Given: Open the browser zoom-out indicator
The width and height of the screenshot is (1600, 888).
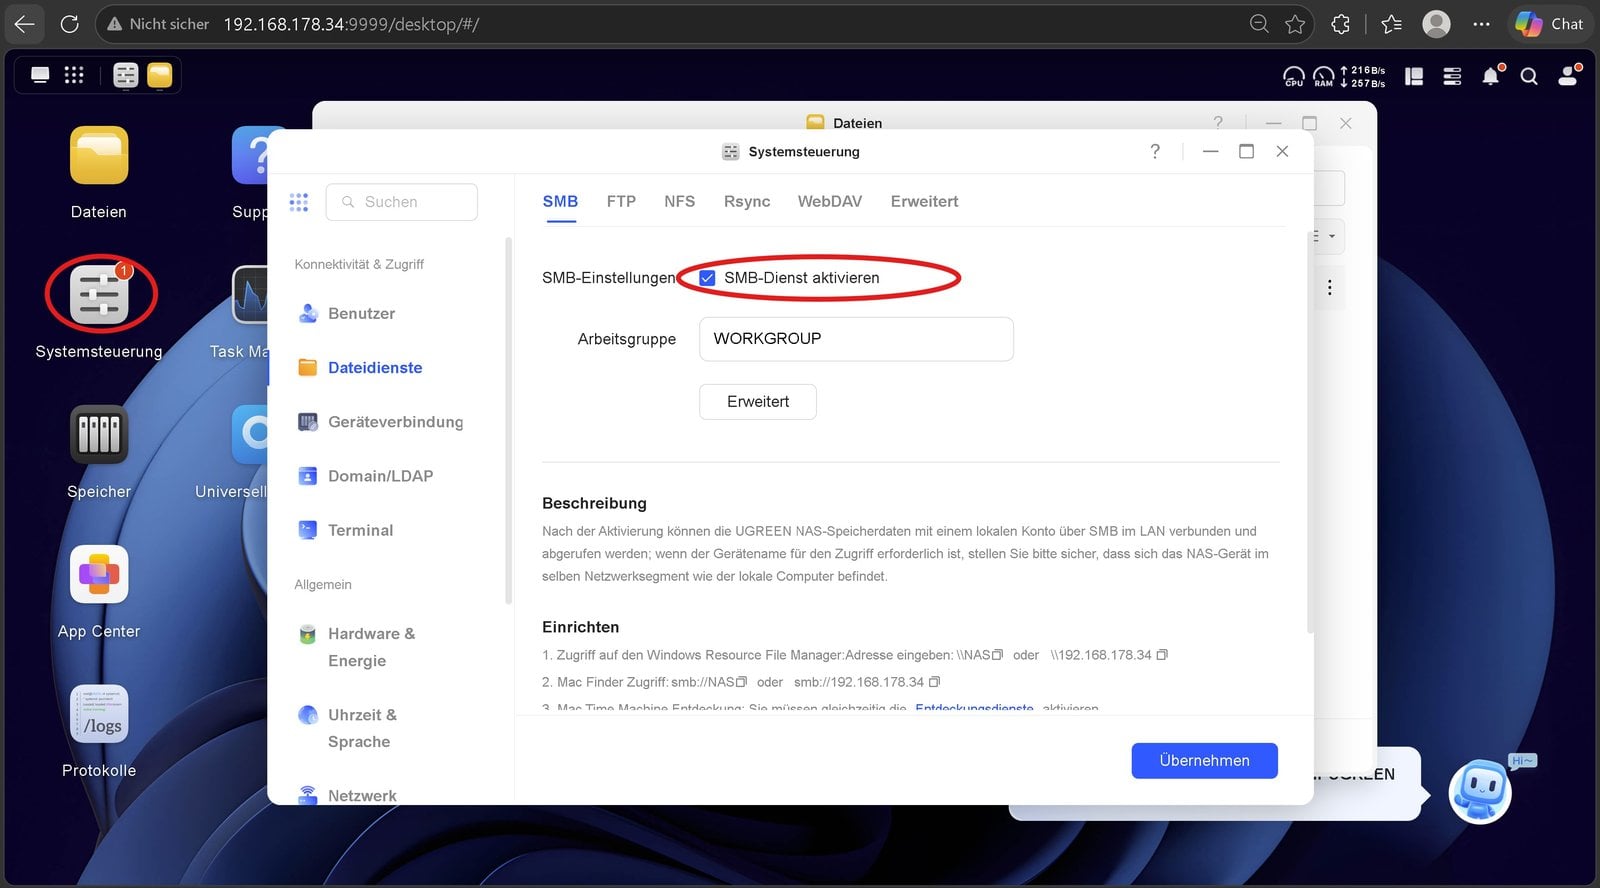Looking at the screenshot, I should [1259, 24].
